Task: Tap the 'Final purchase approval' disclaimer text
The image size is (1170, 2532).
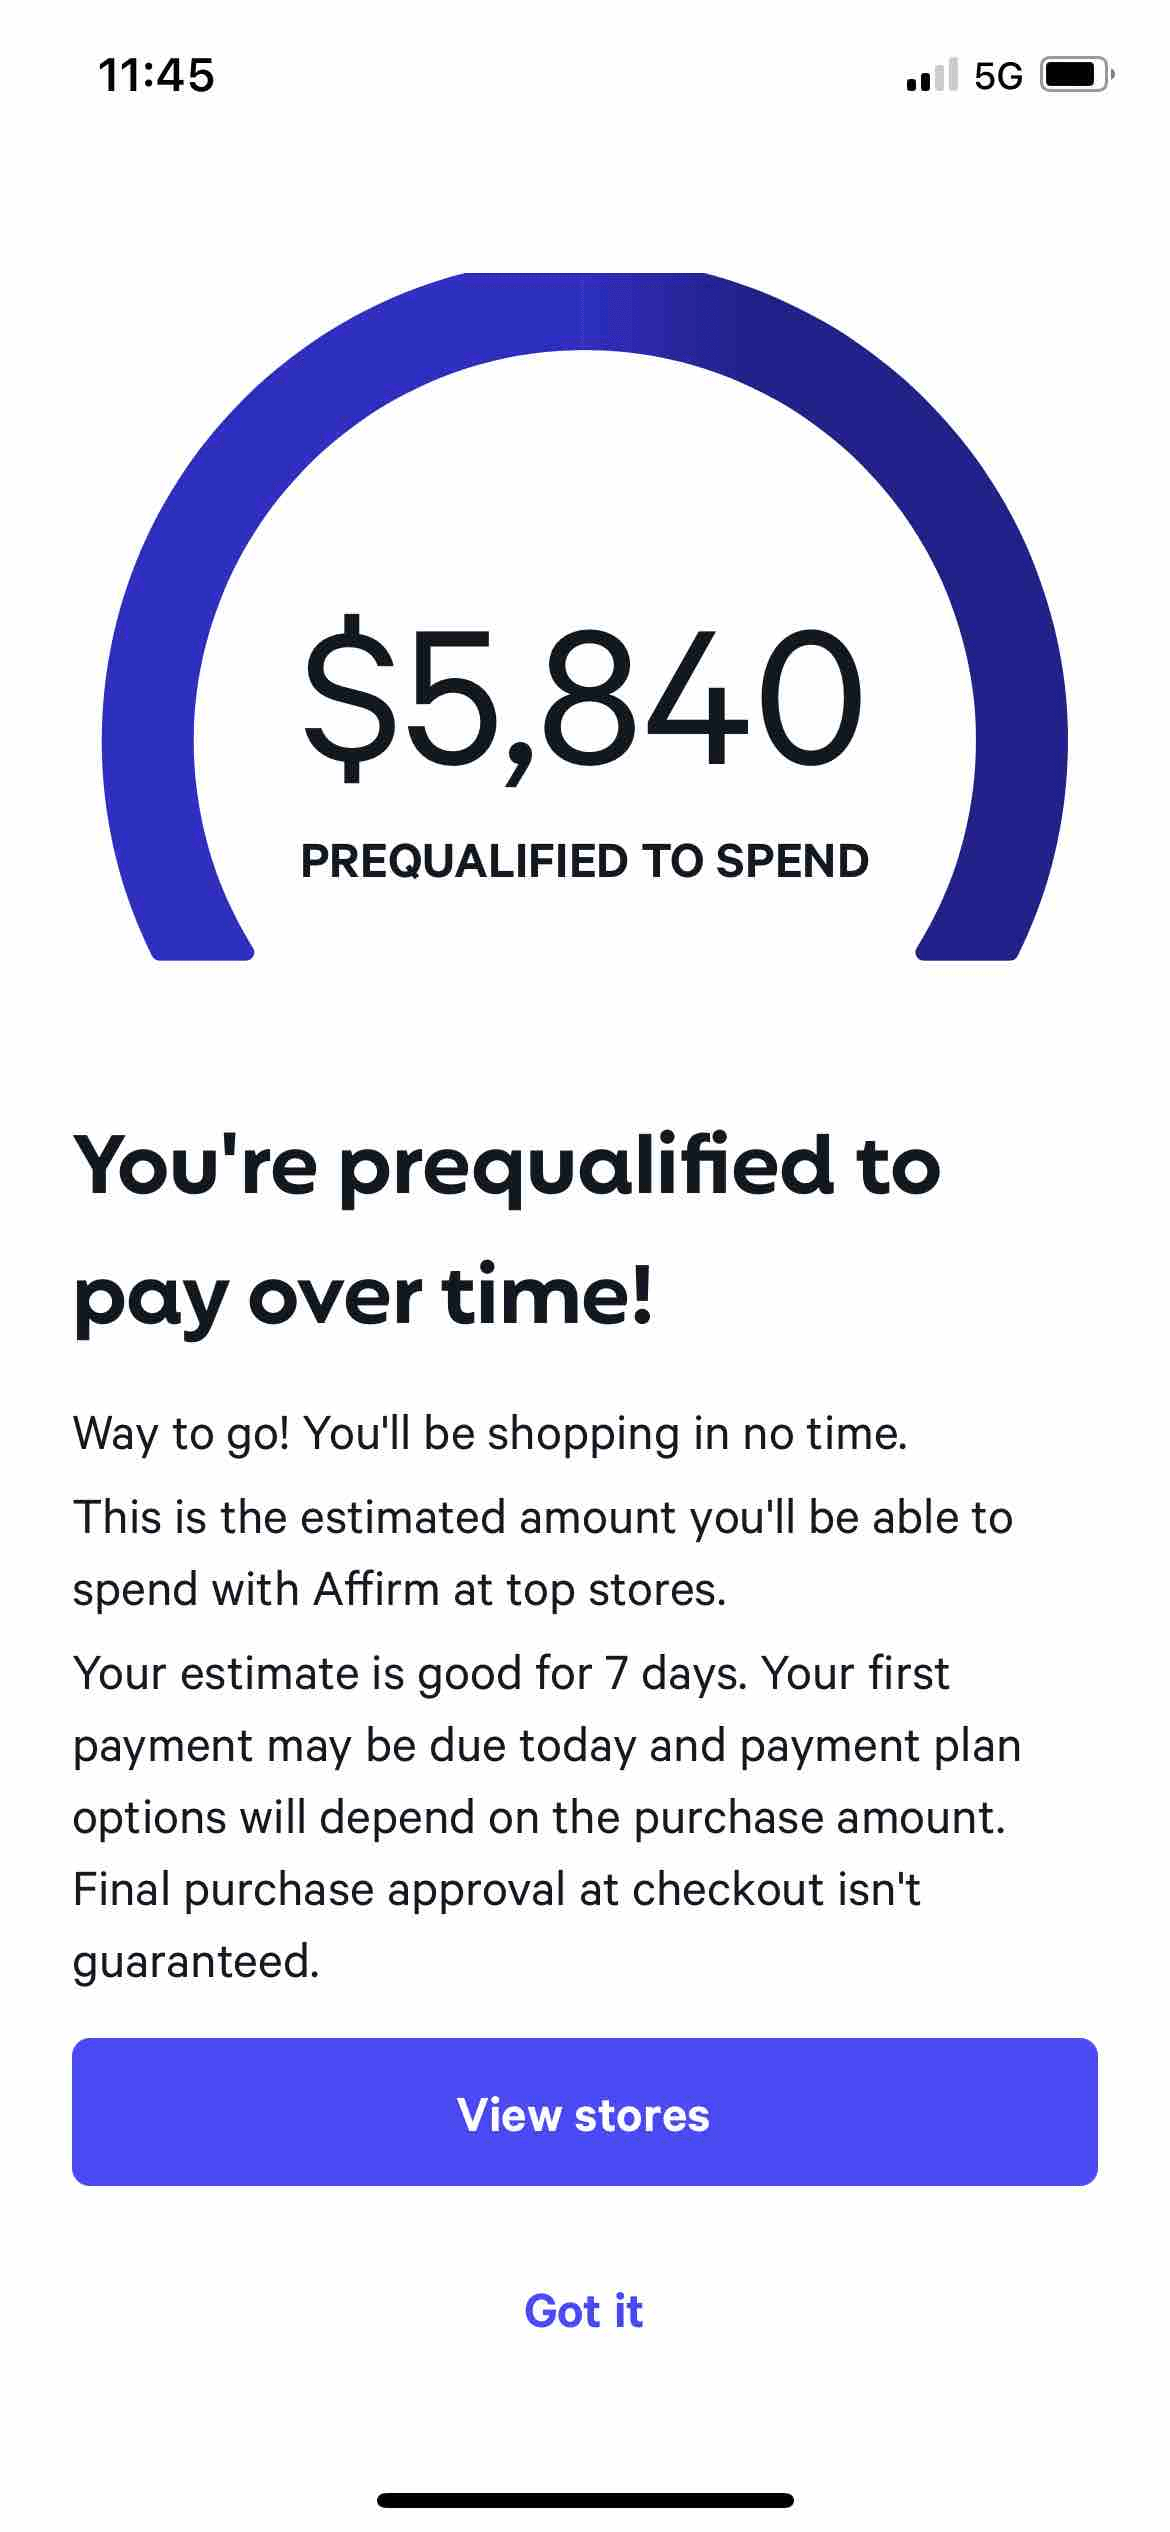Action: tap(497, 1925)
